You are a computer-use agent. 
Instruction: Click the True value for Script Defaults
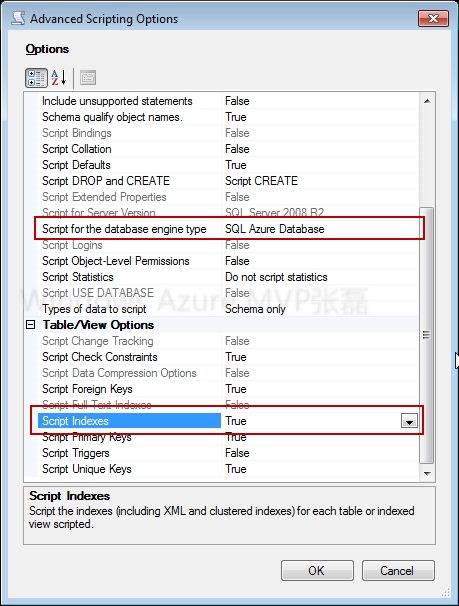pyautogui.click(x=320, y=165)
